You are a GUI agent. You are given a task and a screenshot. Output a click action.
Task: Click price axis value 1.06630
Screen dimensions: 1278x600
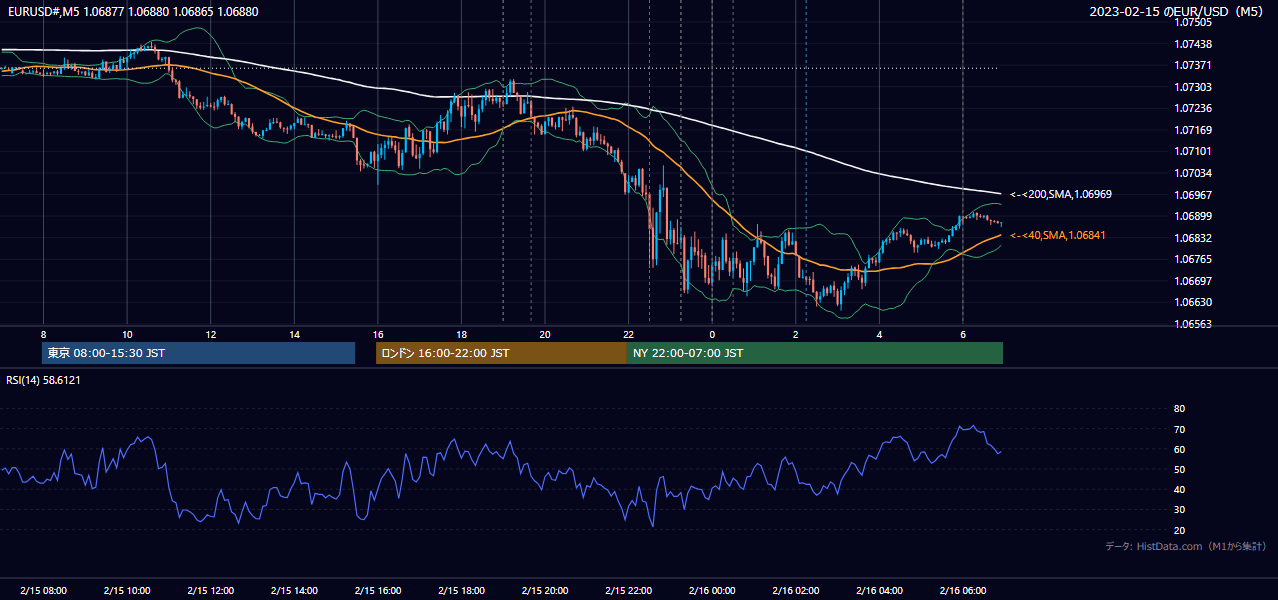click(1193, 302)
